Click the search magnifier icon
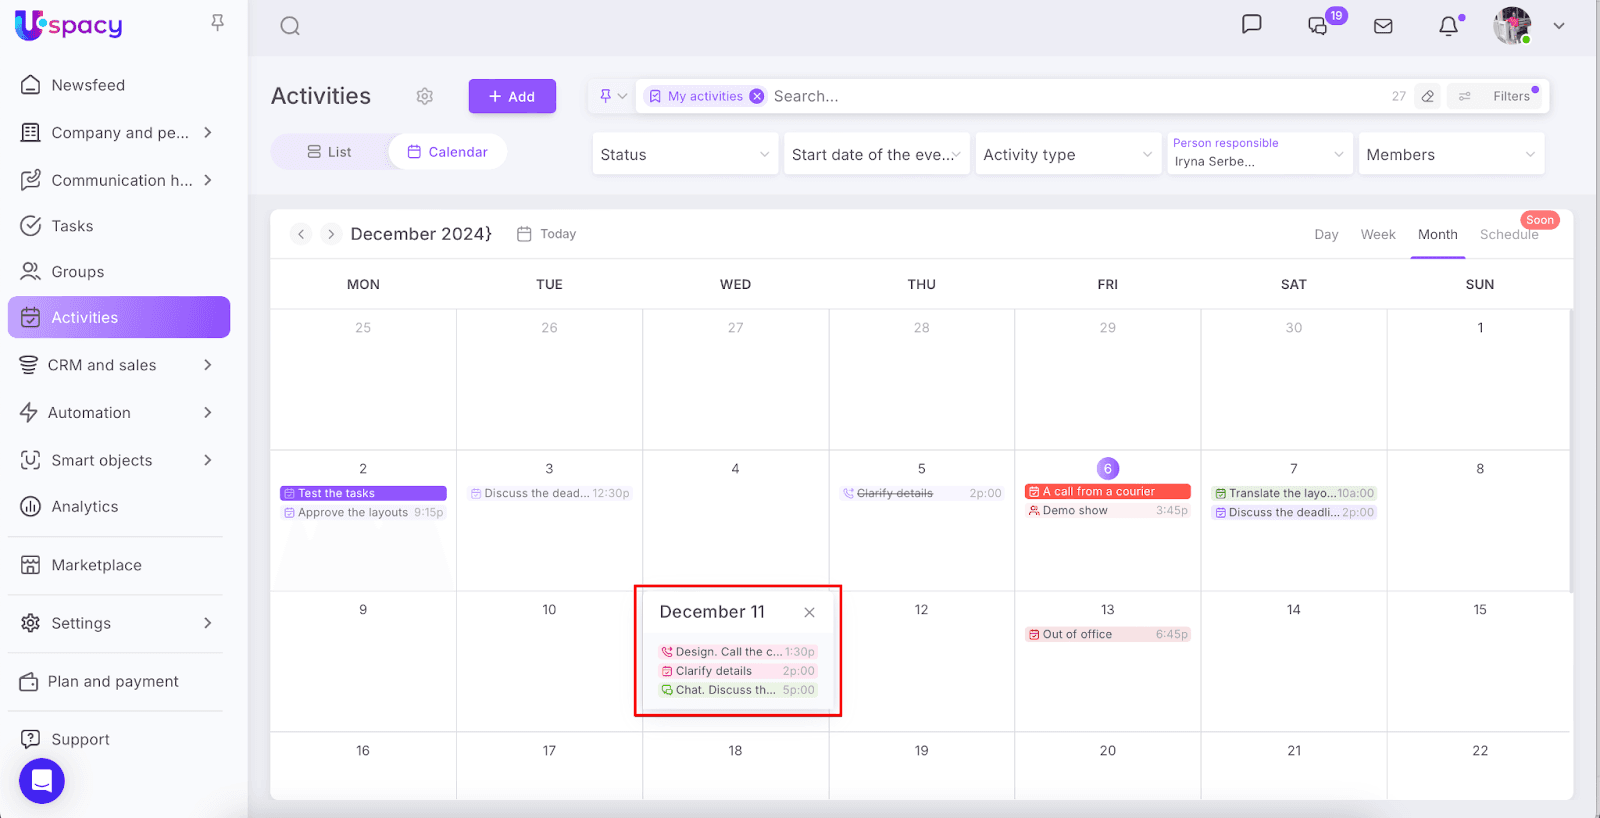The height and width of the screenshot is (818, 1600). tap(290, 26)
